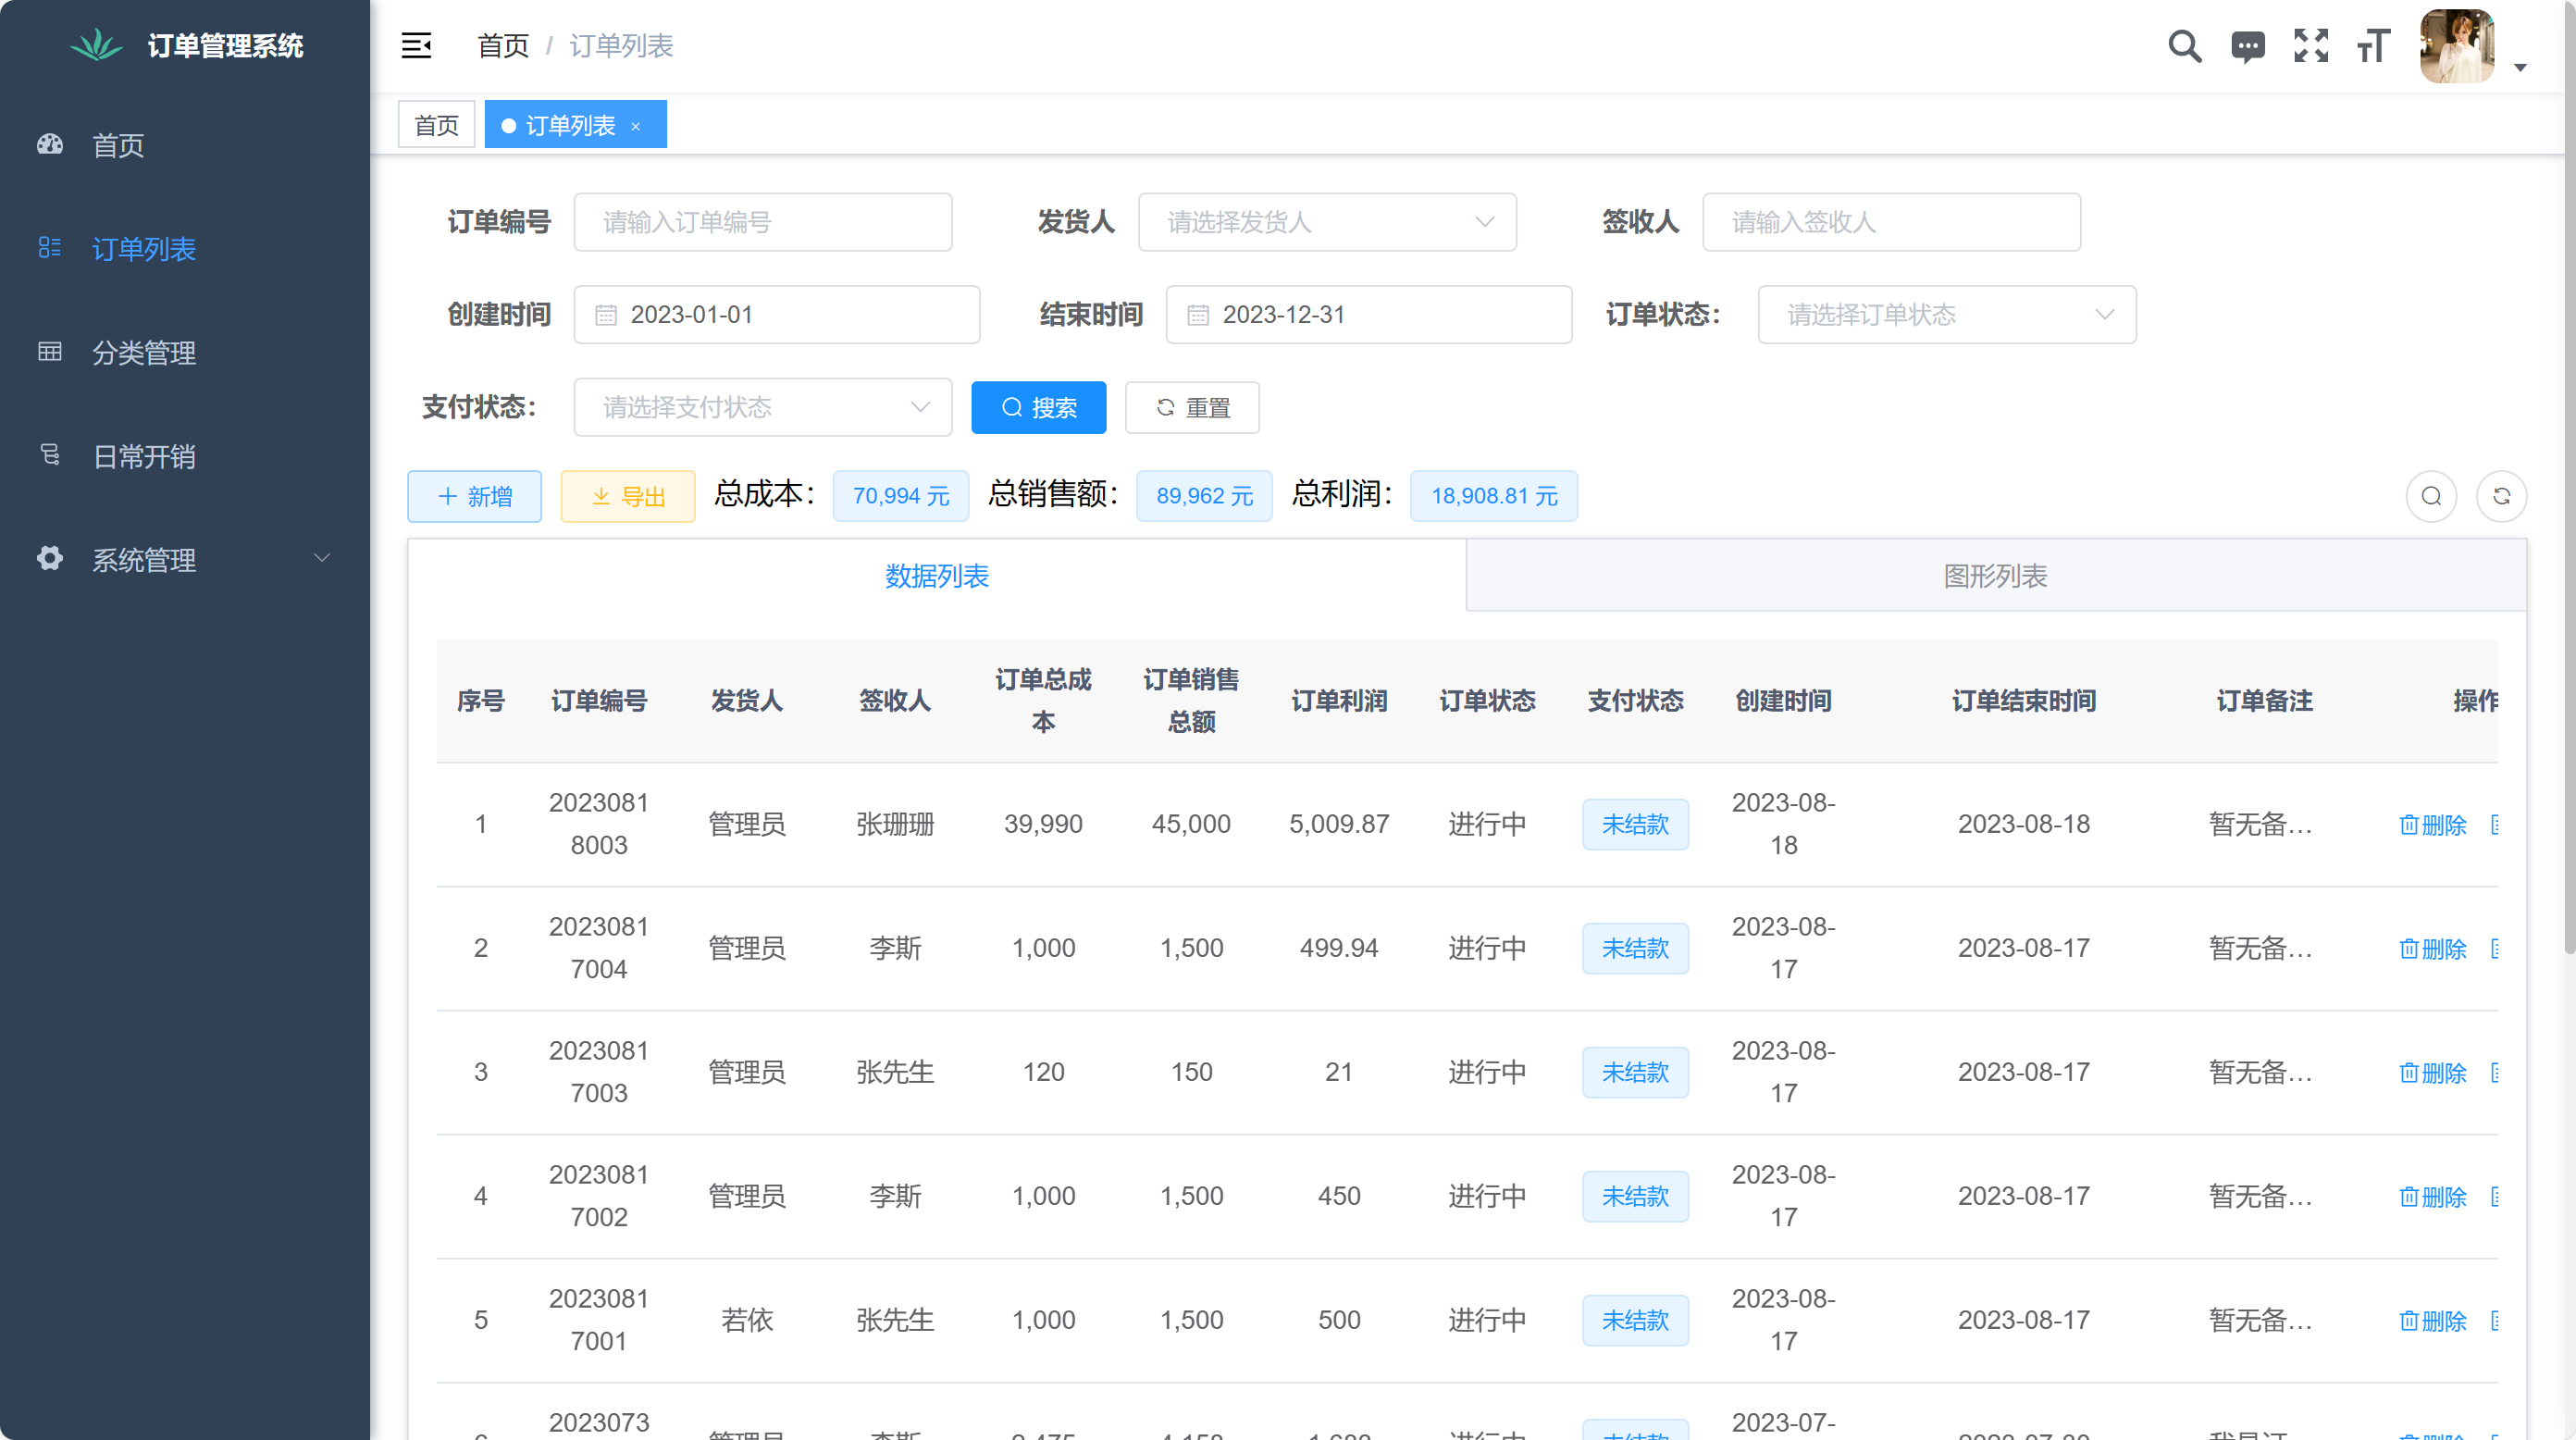Click the 新增 button
Image resolution: width=2576 pixels, height=1440 pixels.
click(x=474, y=497)
